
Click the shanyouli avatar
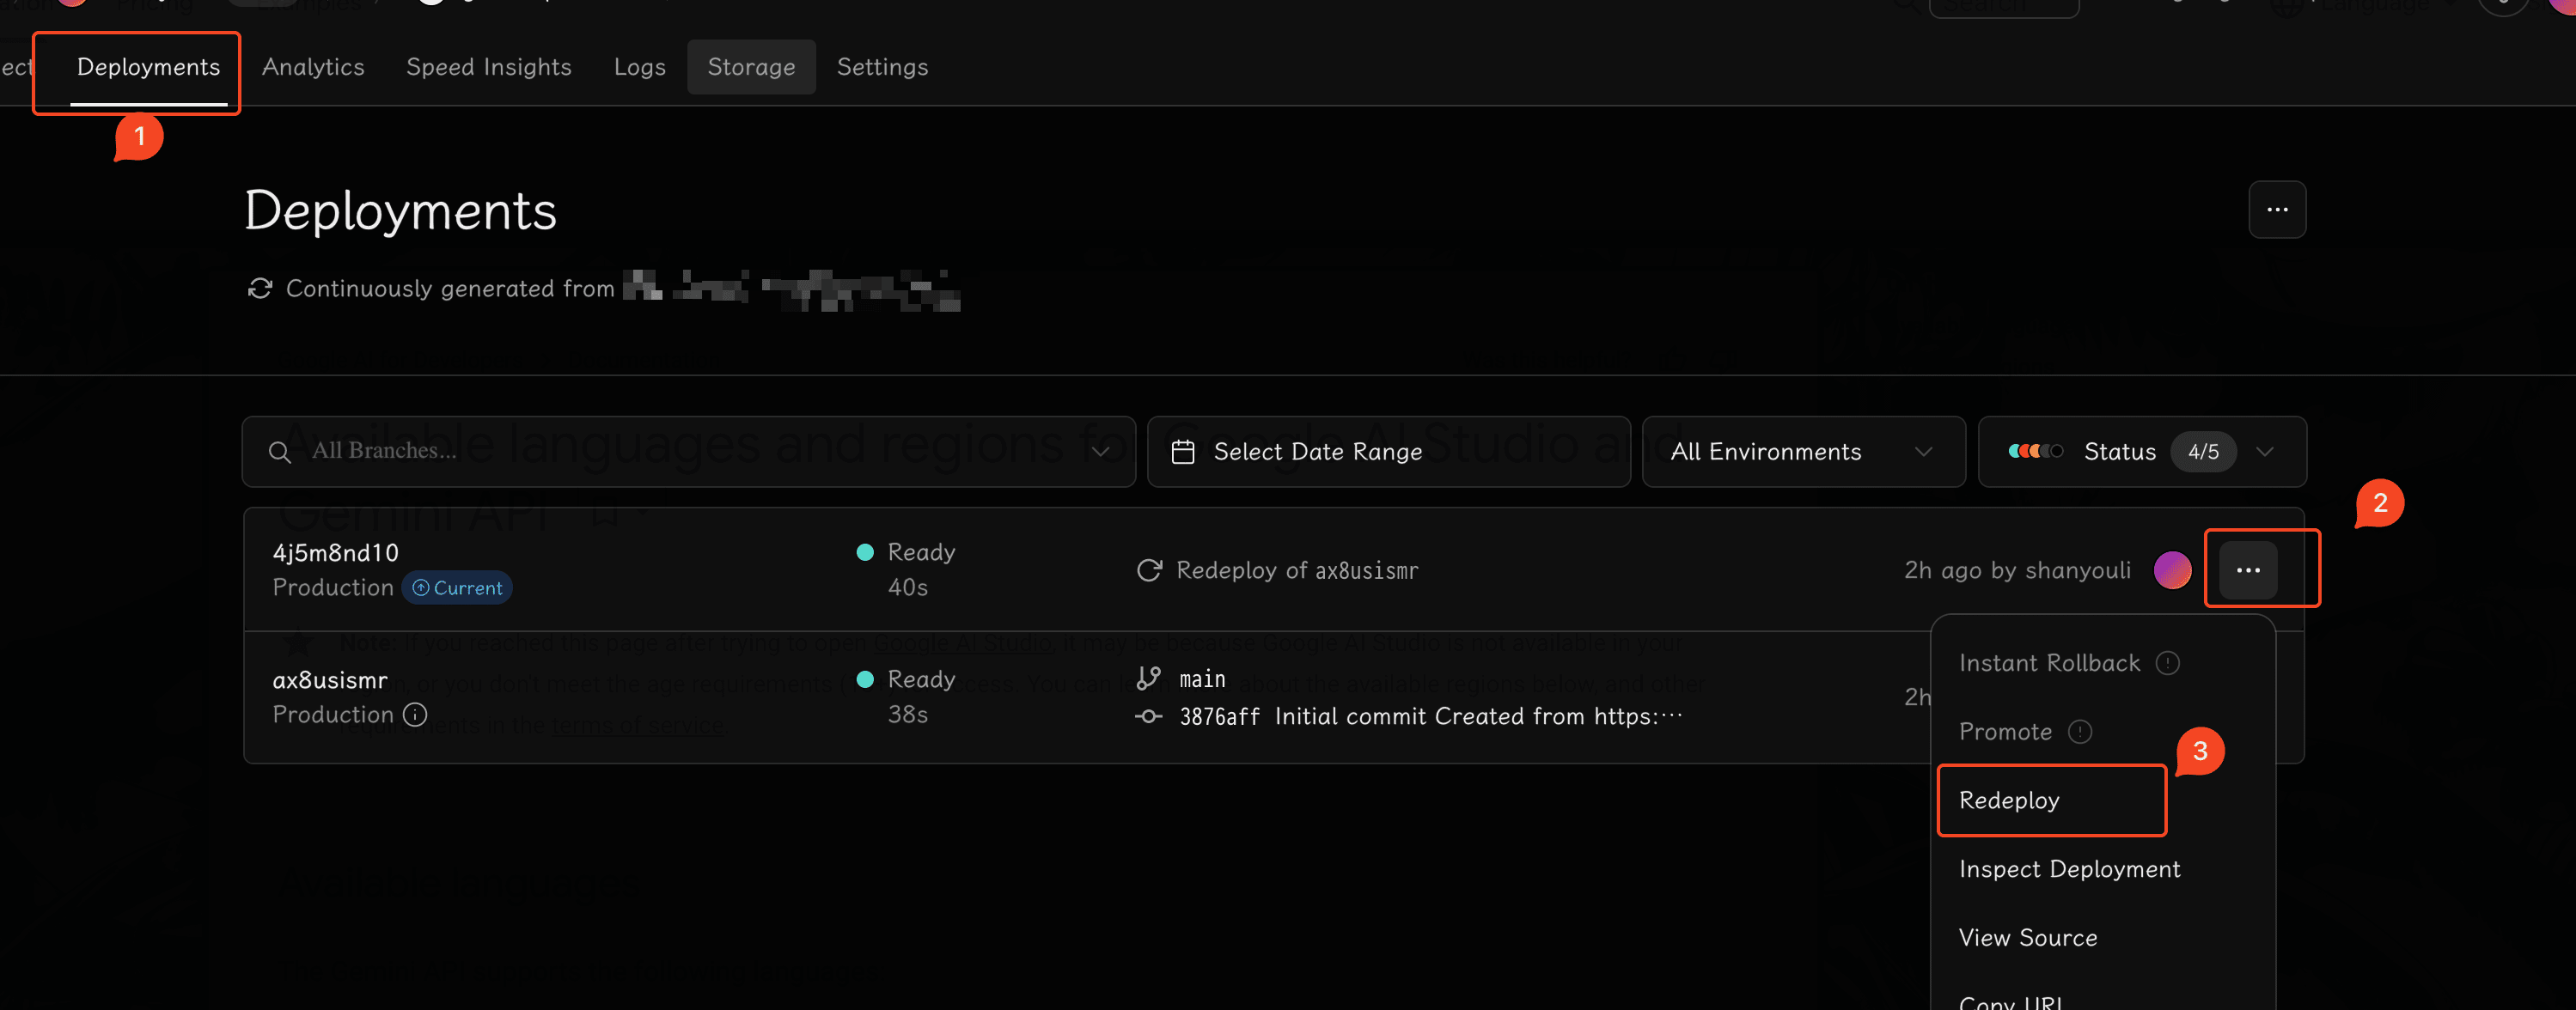[x=2171, y=570]
